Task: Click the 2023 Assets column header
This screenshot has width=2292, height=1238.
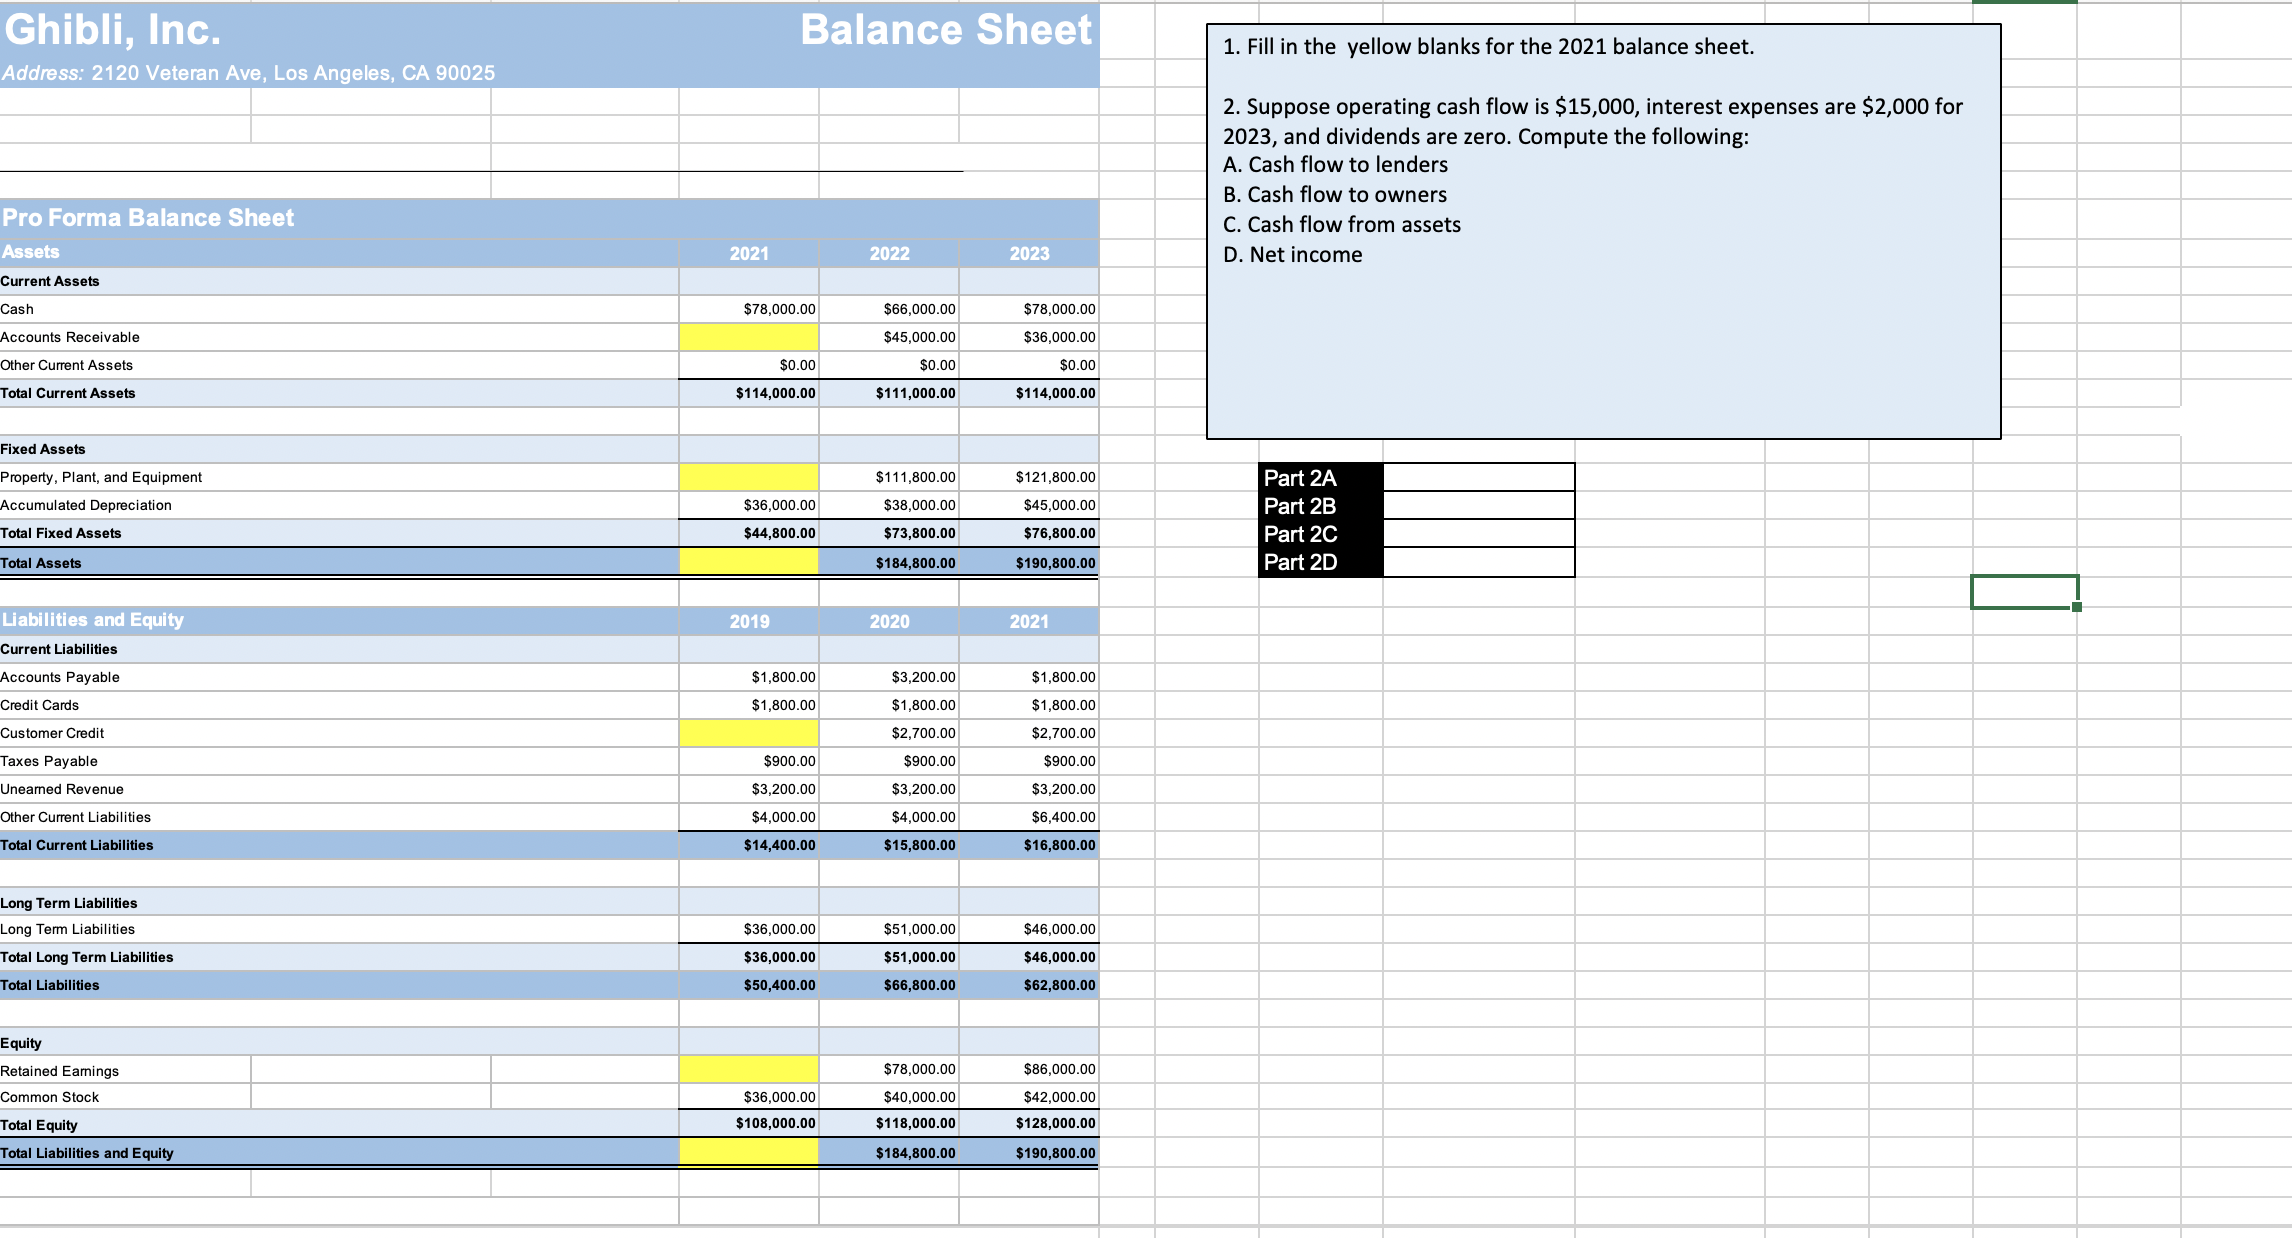Action: 1029,253
